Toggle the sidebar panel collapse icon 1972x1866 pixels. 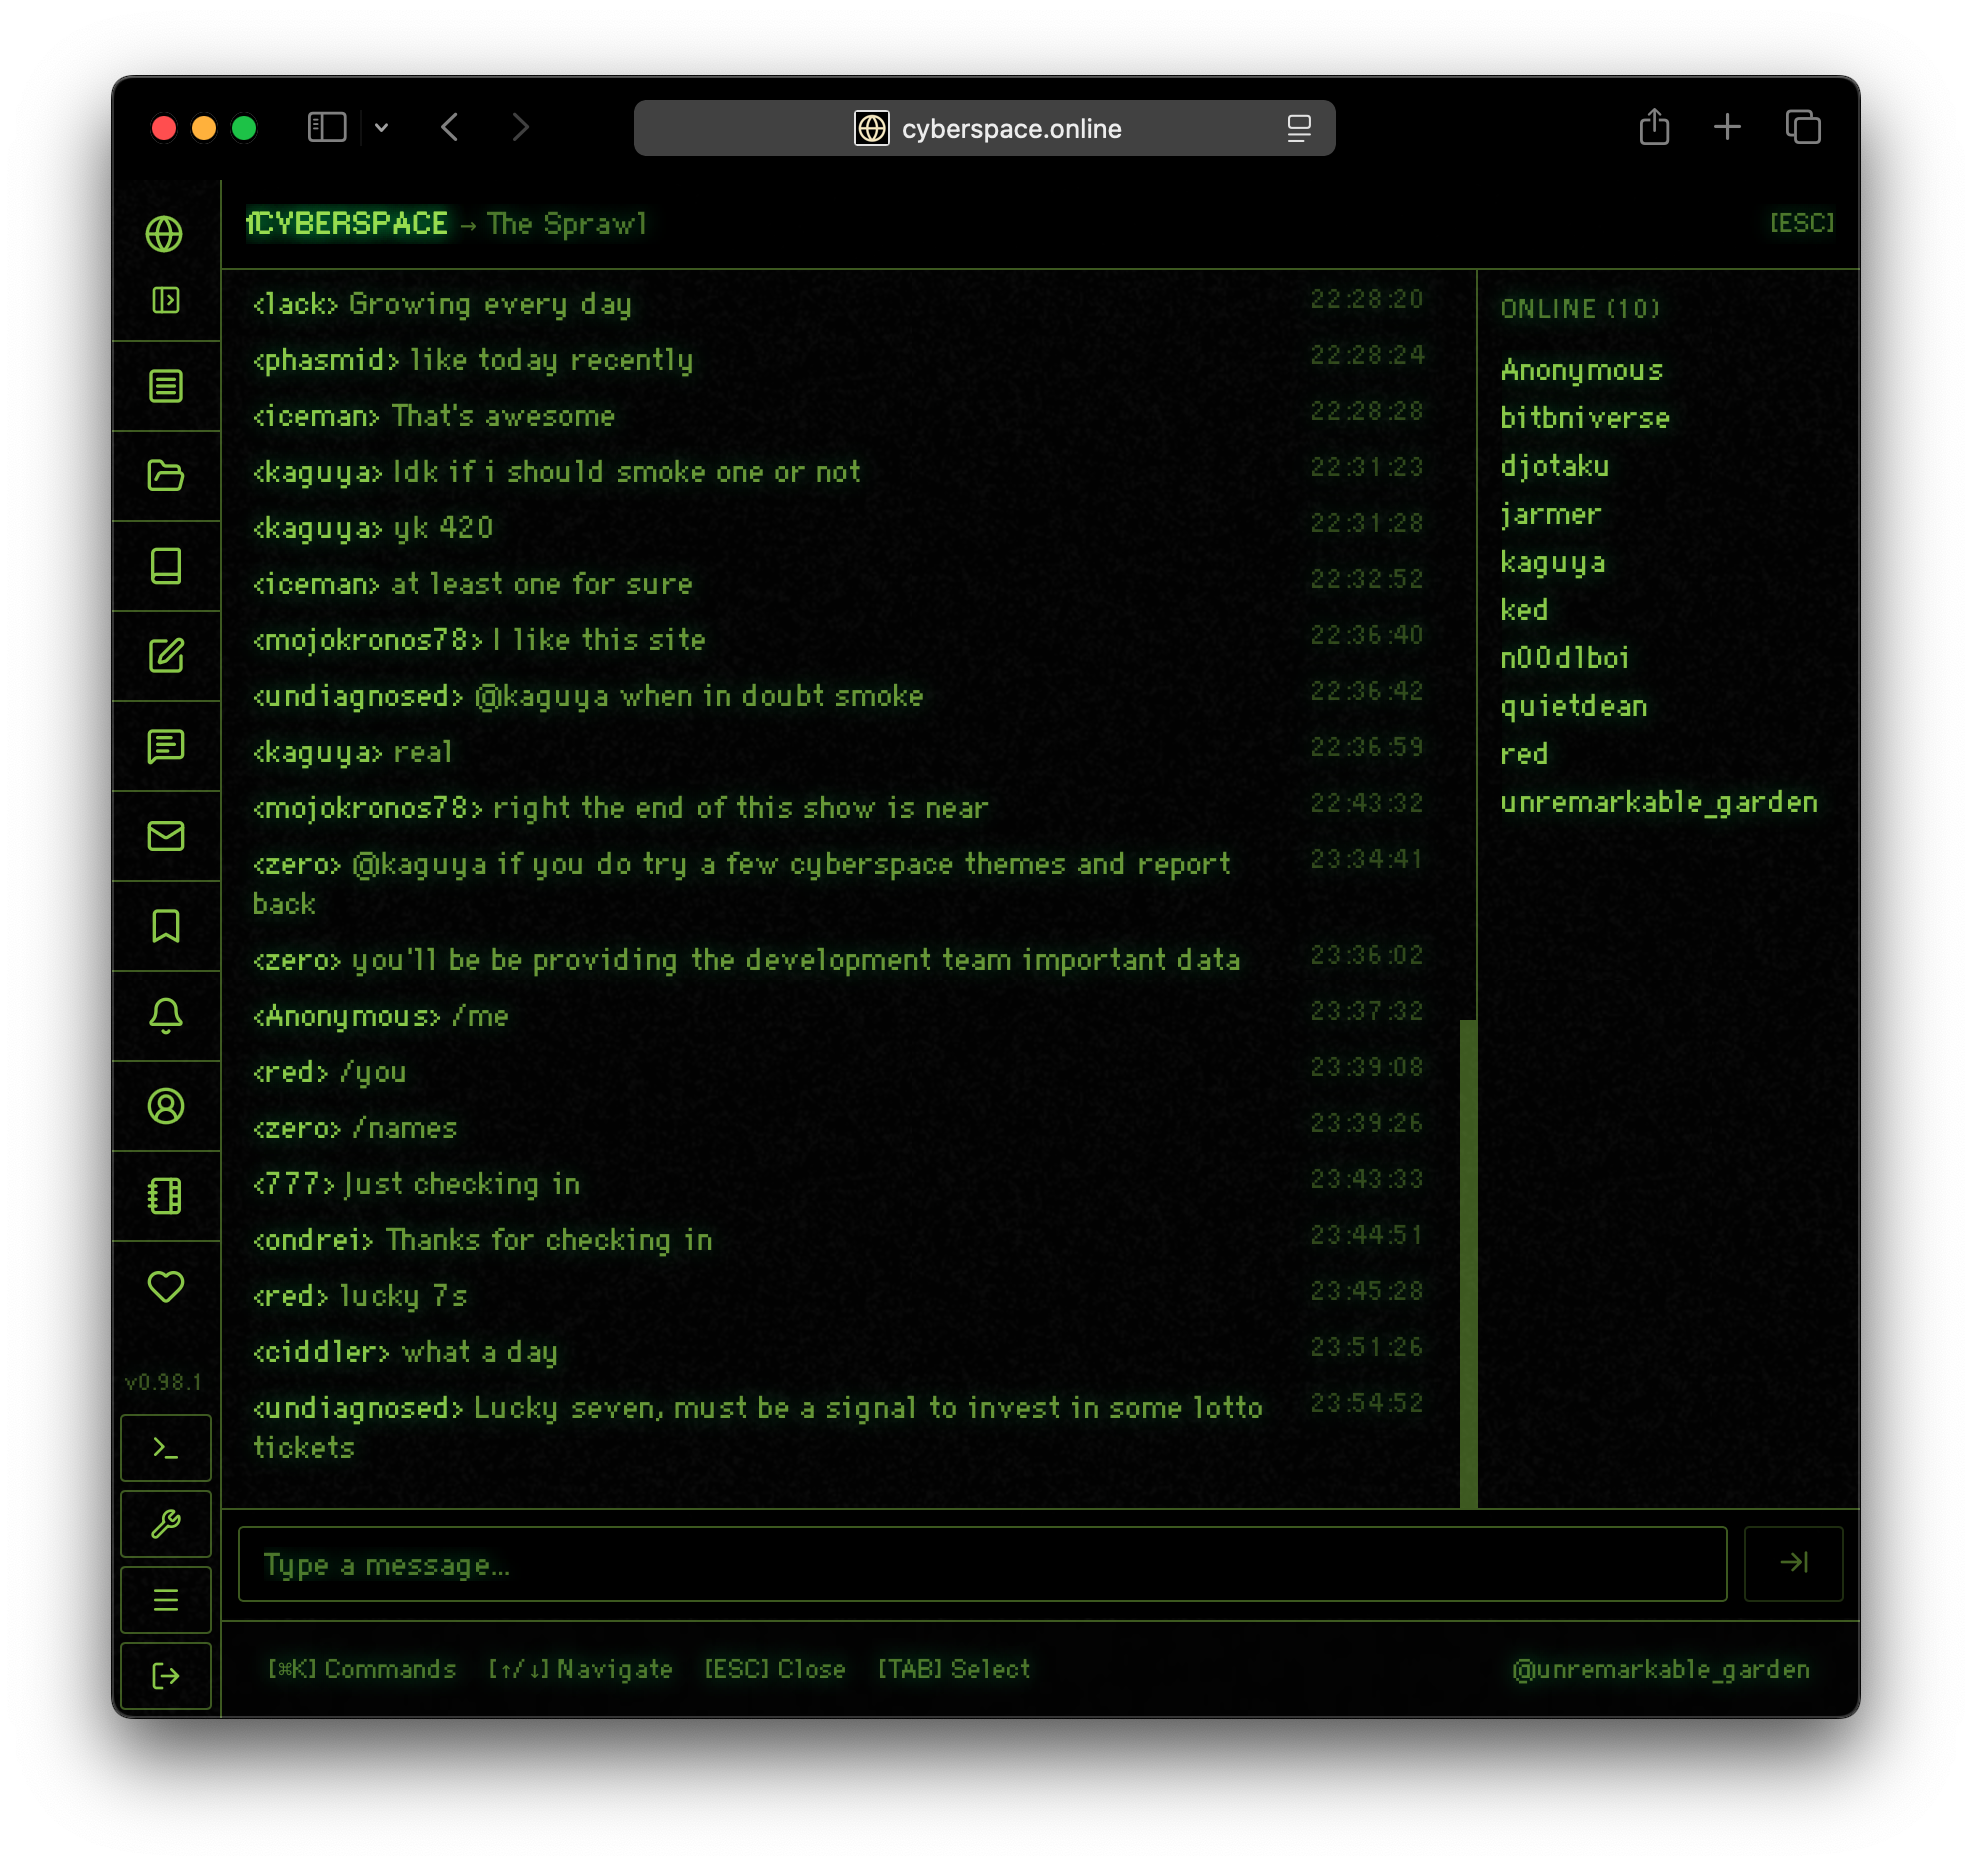pyautogui.click(x=165, y=300)
